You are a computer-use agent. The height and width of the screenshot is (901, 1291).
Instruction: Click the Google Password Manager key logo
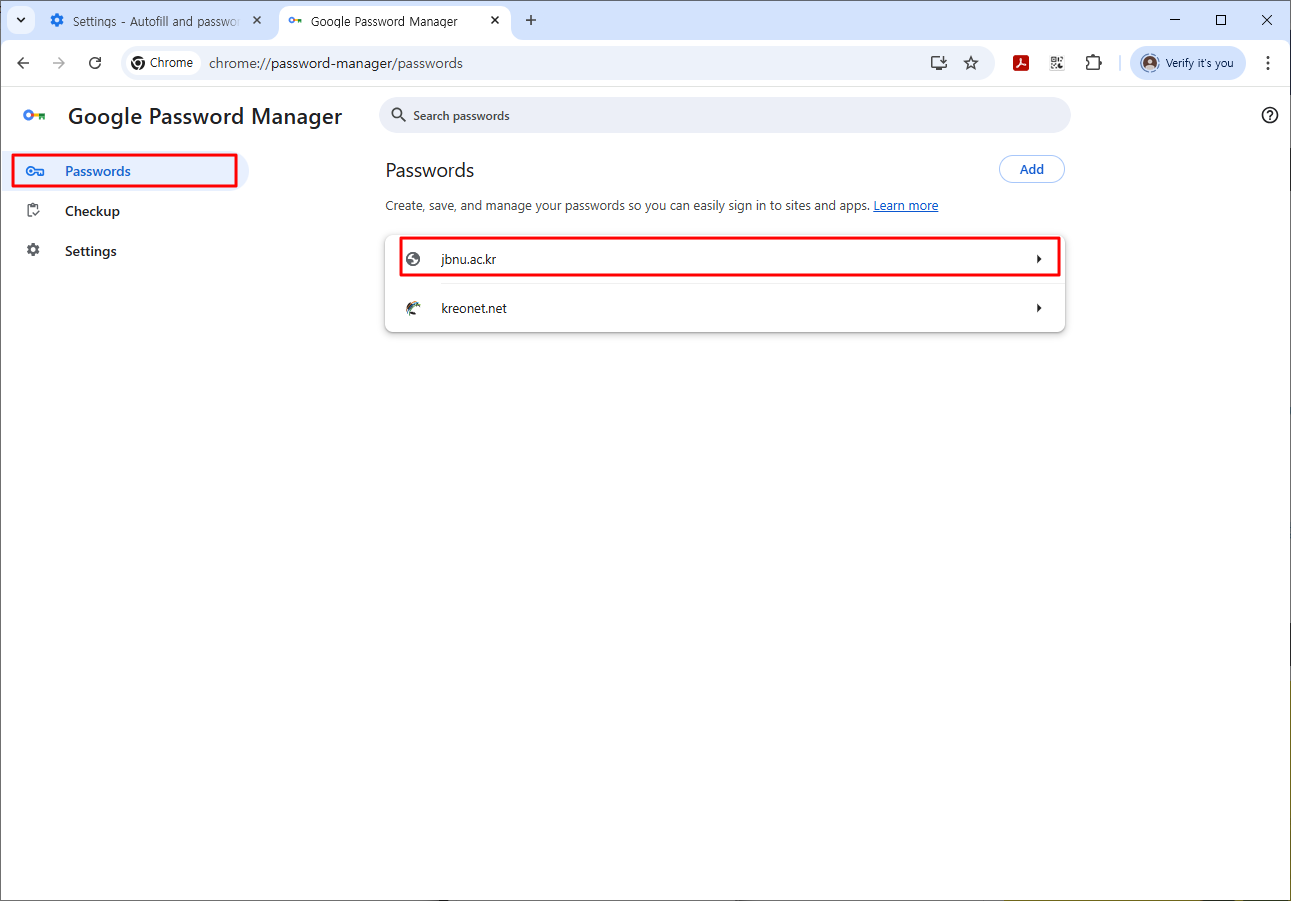pos(34,116)
